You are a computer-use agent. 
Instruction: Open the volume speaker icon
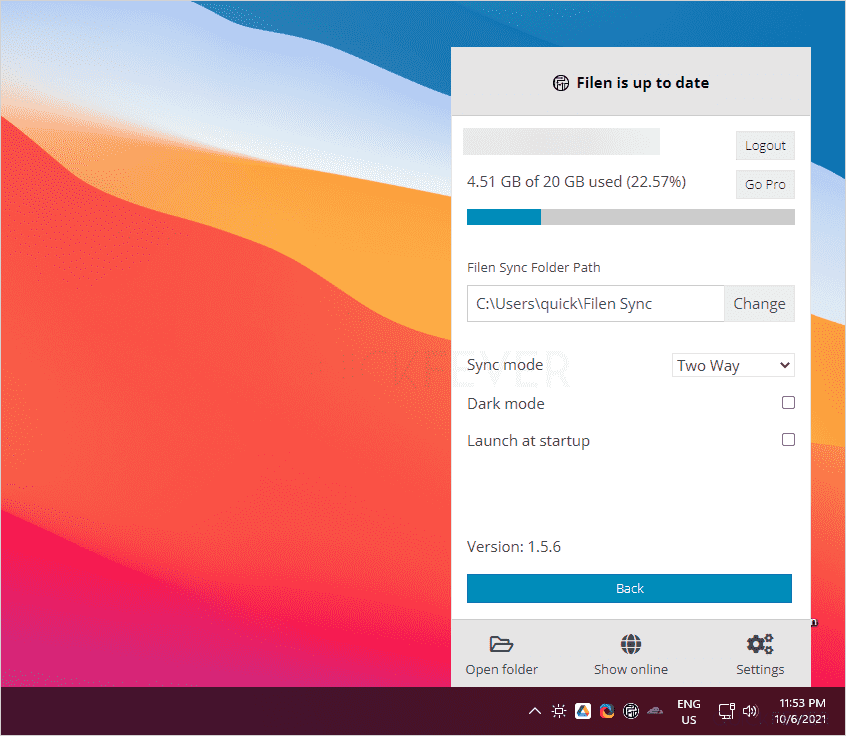coord(750,711)
